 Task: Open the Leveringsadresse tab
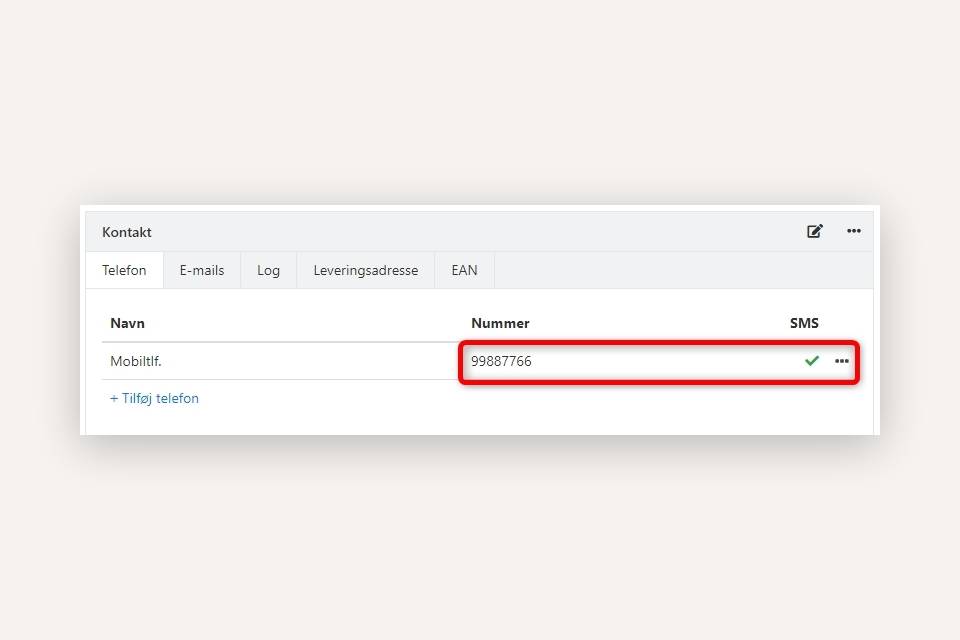click(x=365, y=270)
